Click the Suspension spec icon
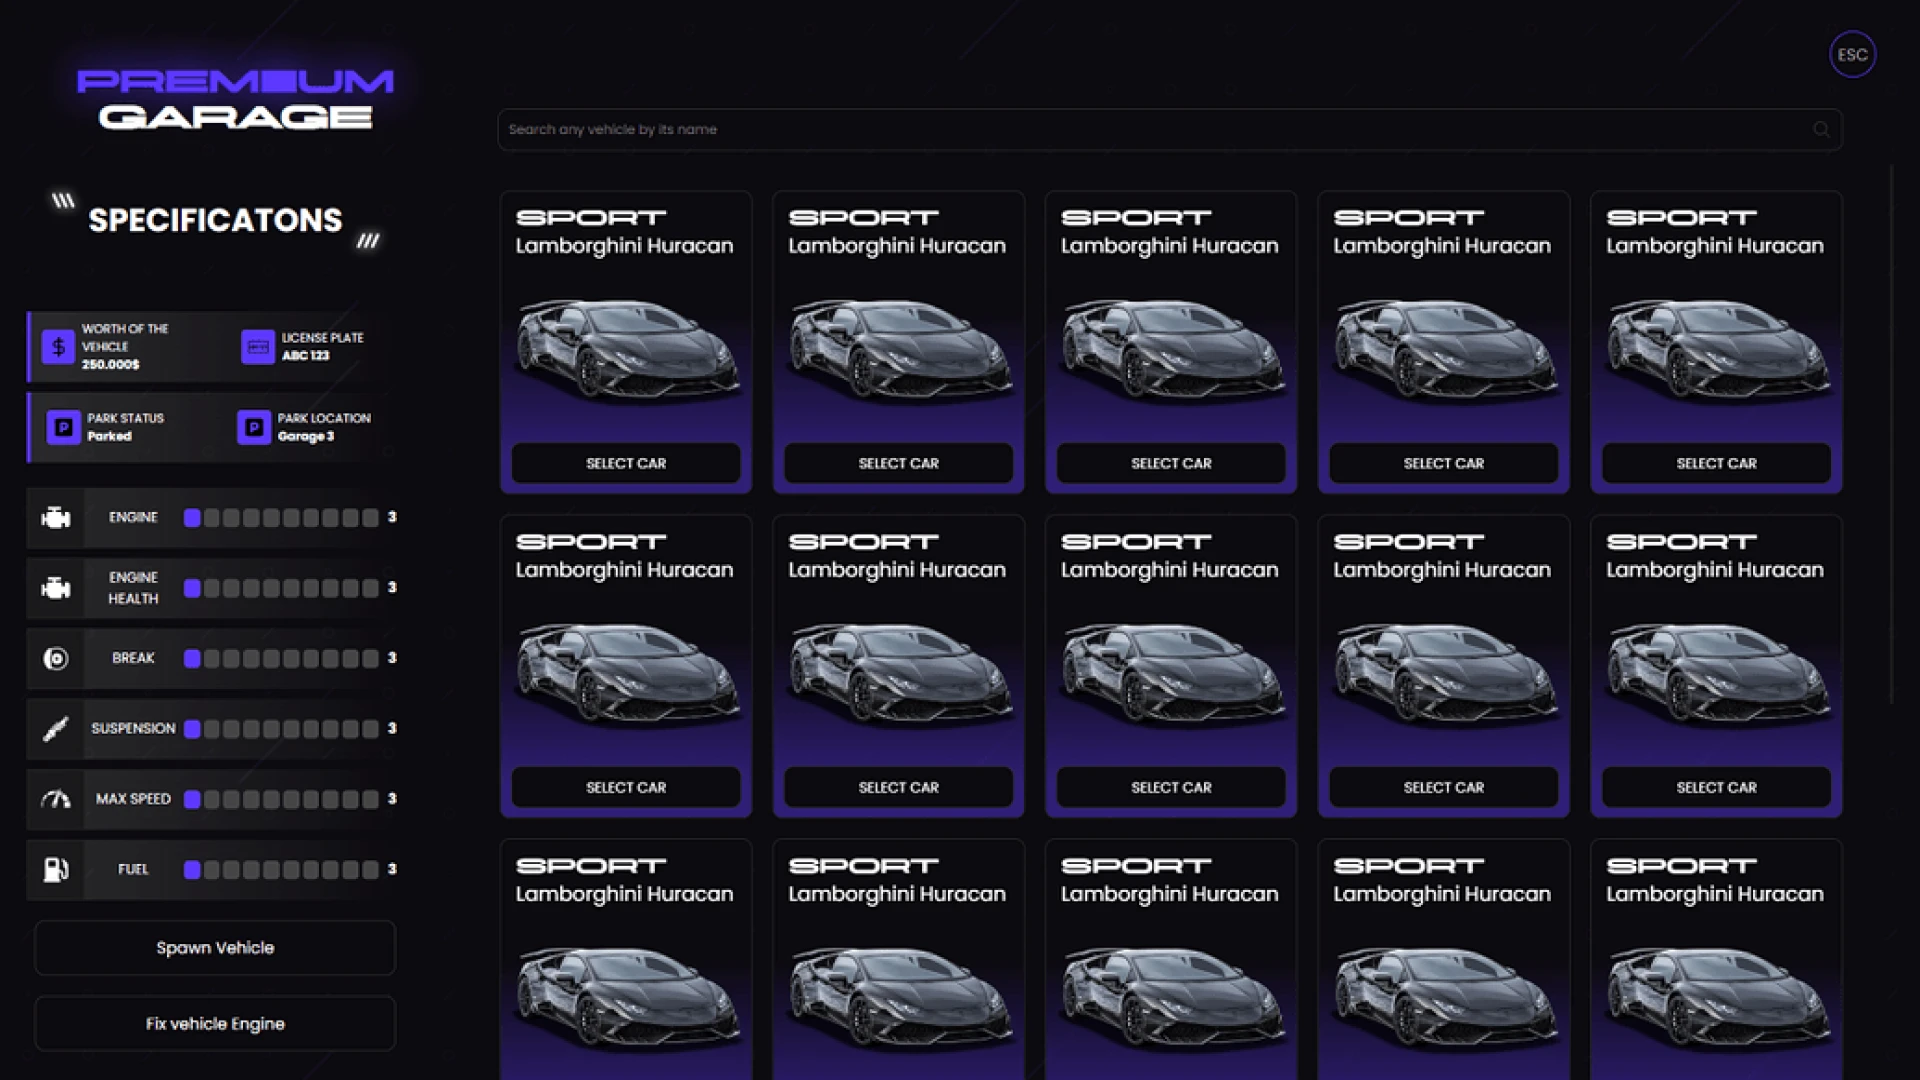 [56, 729]
